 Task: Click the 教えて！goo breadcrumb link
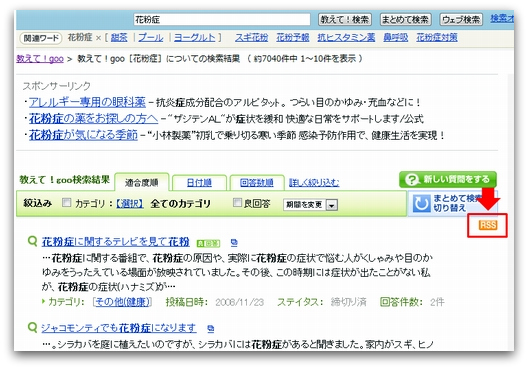coord(40,59)
